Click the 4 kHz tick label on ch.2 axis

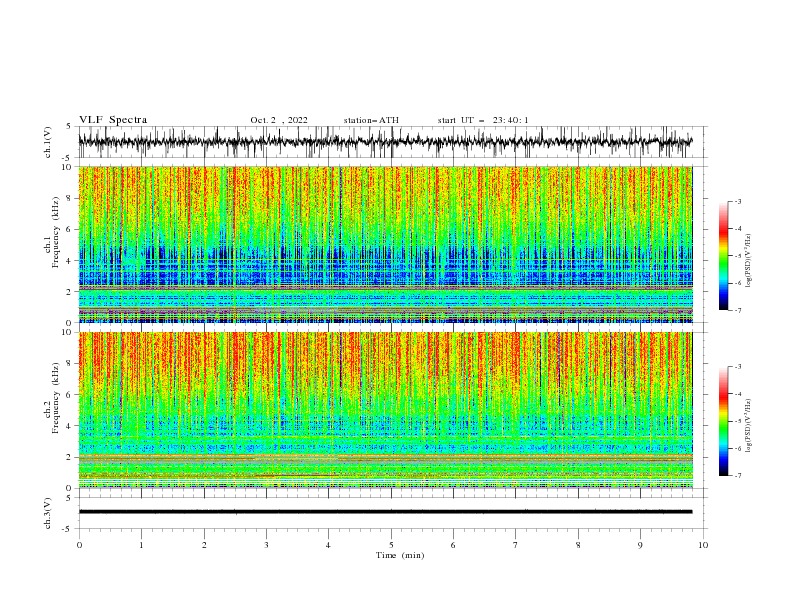pos(69,426)
